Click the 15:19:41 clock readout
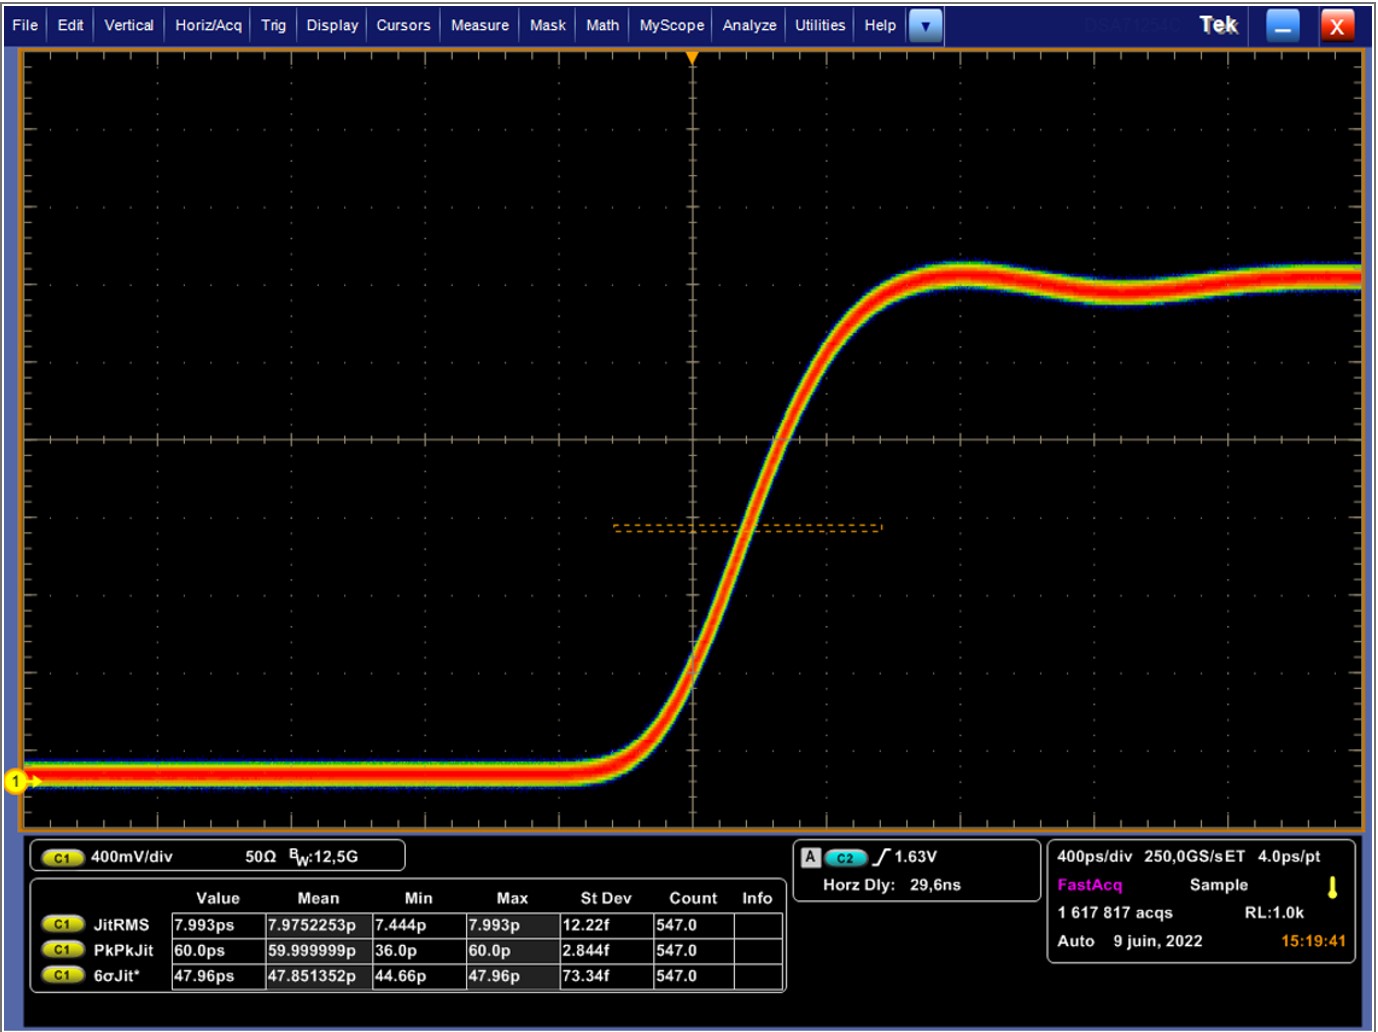The image size is (1378, 1032). click(x=1313, y=941)
